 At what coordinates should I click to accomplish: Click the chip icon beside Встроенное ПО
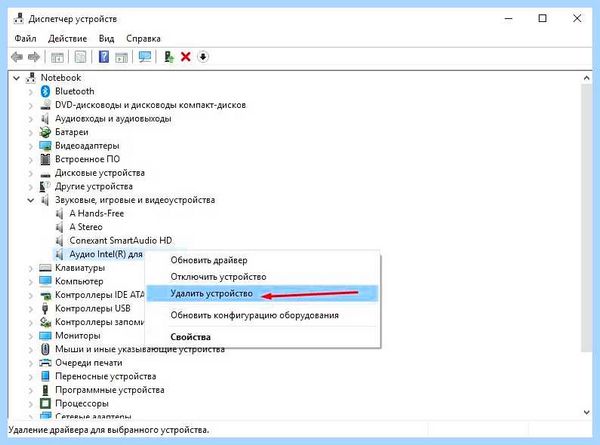pyautogui.click(x=45, y=159)
